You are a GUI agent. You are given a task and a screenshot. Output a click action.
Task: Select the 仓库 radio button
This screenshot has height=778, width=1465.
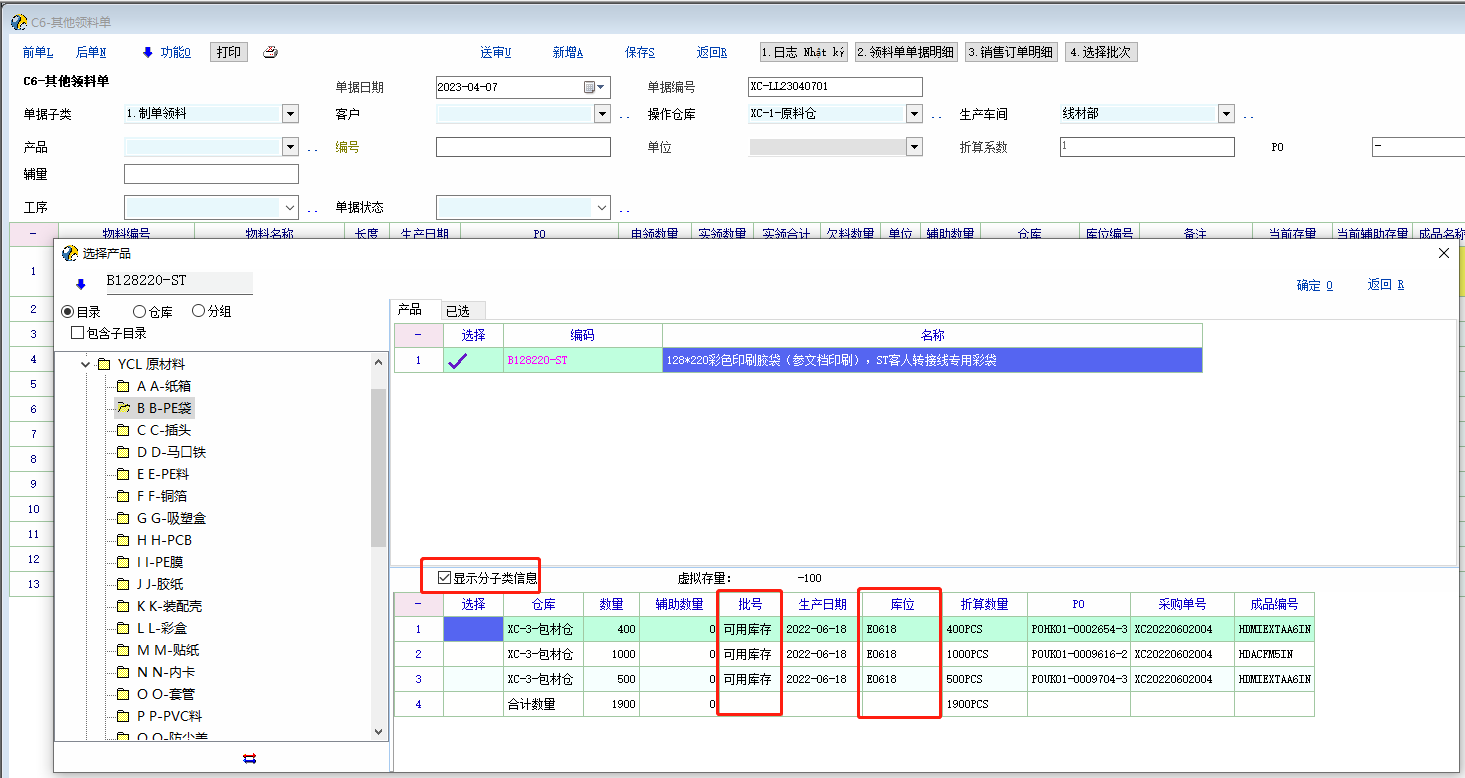pos(140,312)
